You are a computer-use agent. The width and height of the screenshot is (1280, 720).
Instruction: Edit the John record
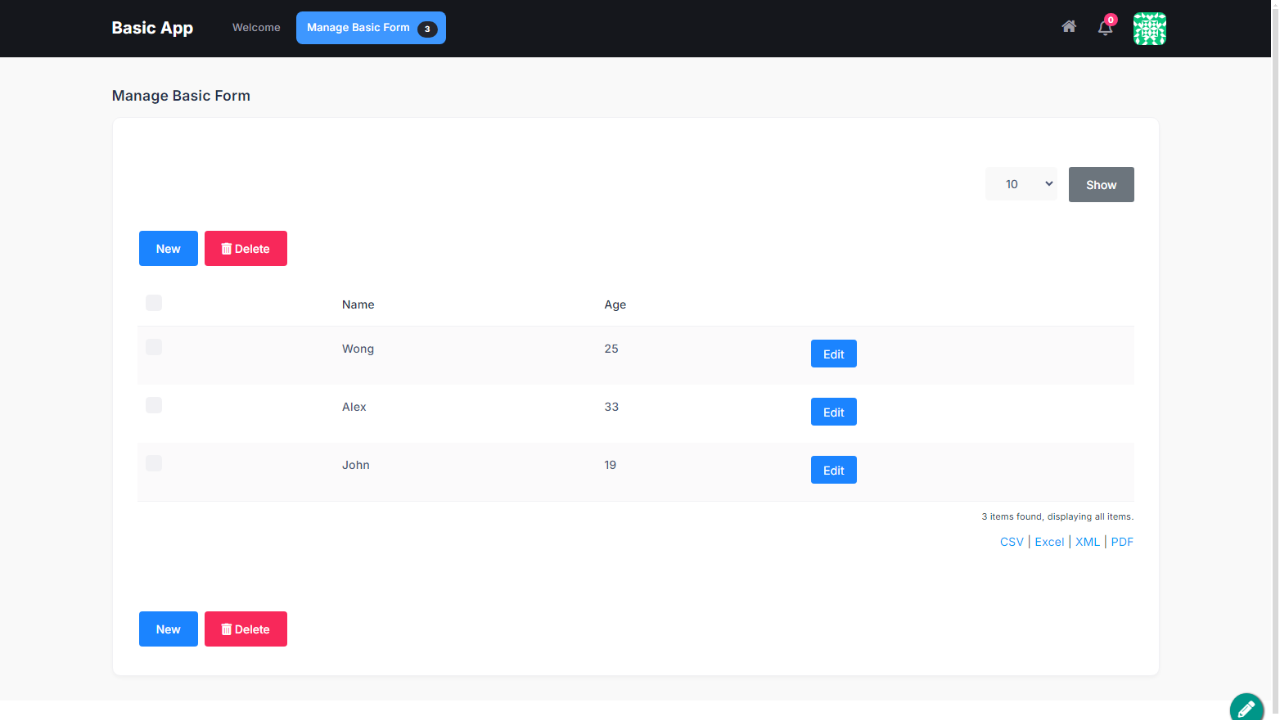click(x=833, y=470)
